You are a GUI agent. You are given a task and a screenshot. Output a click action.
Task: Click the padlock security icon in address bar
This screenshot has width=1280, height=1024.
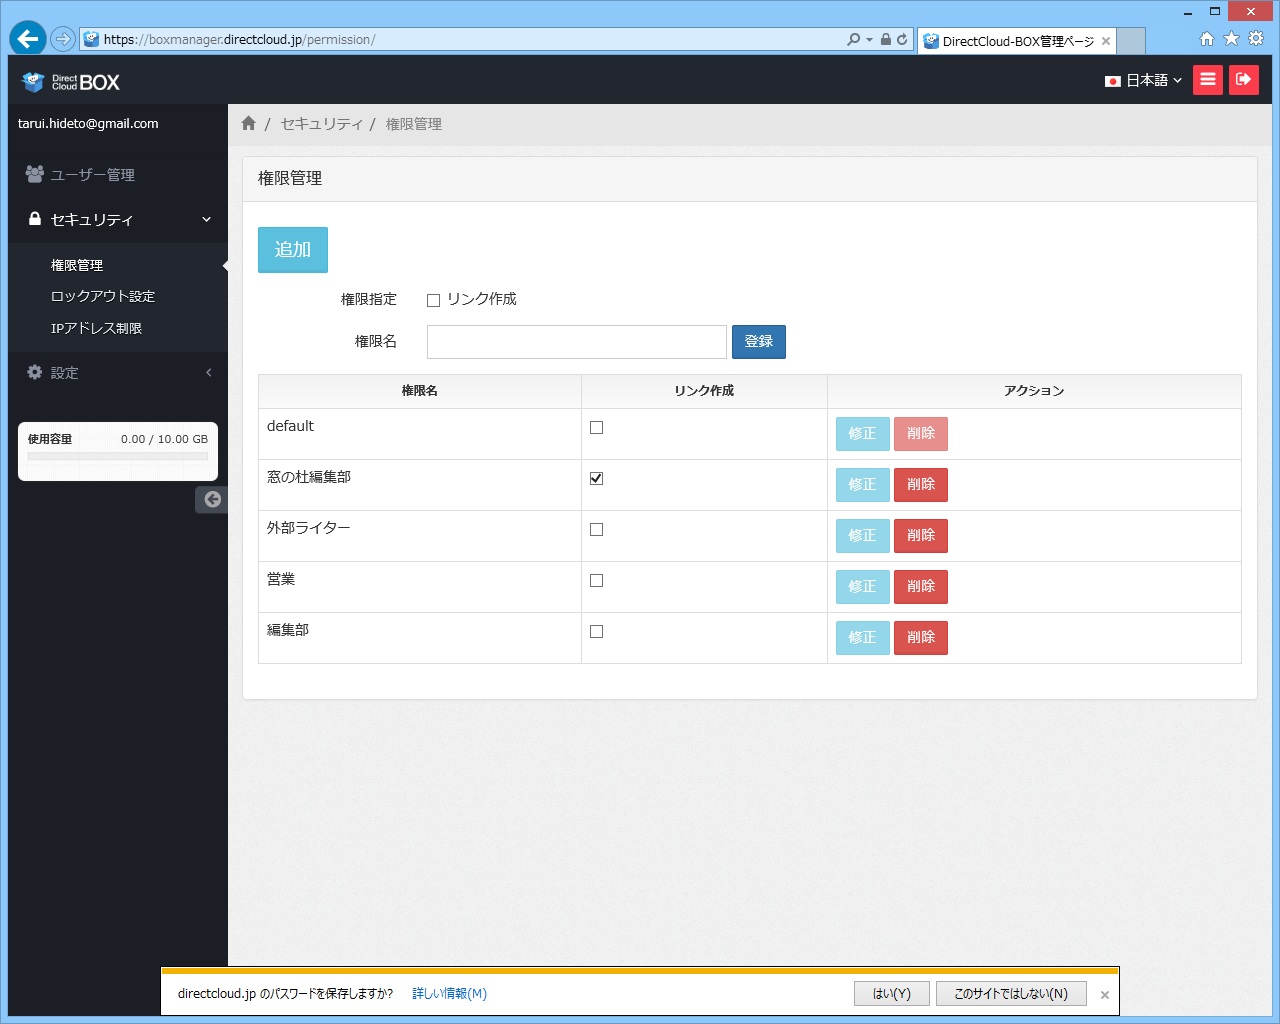[x=886, y=40]
